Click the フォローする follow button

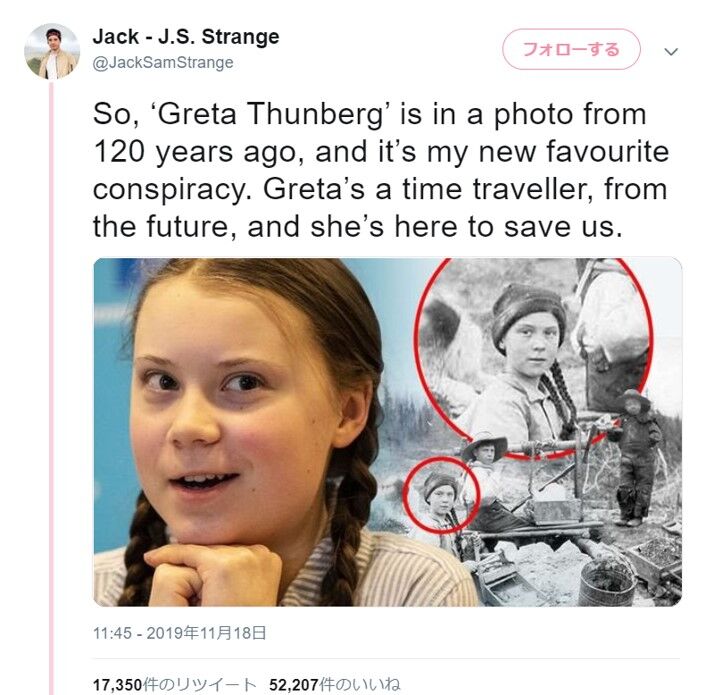571,49
